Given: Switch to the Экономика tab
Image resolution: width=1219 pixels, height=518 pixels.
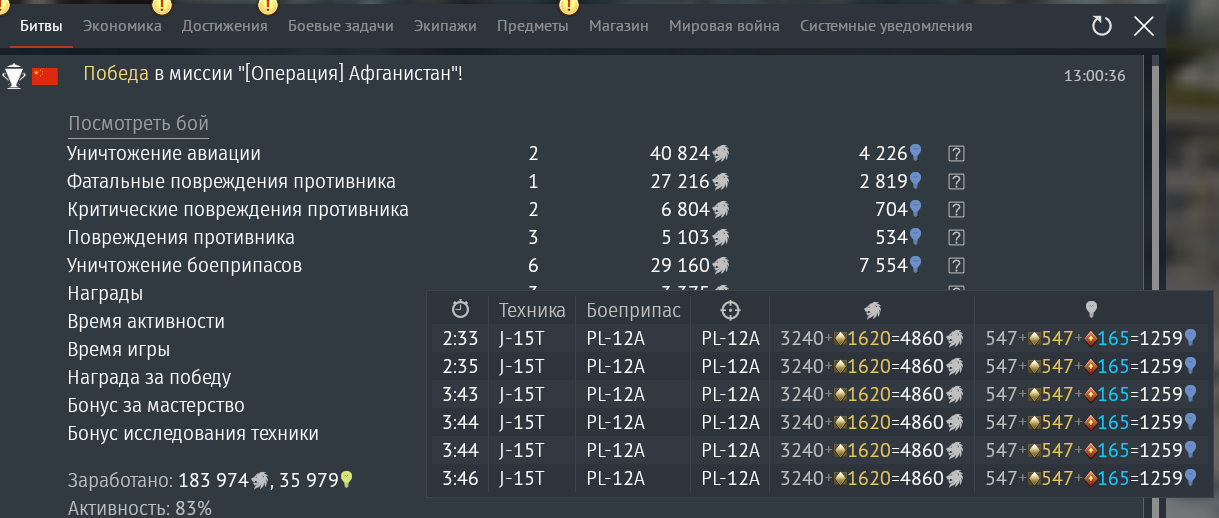Looking at the screenshot, I should coord(122,26).
